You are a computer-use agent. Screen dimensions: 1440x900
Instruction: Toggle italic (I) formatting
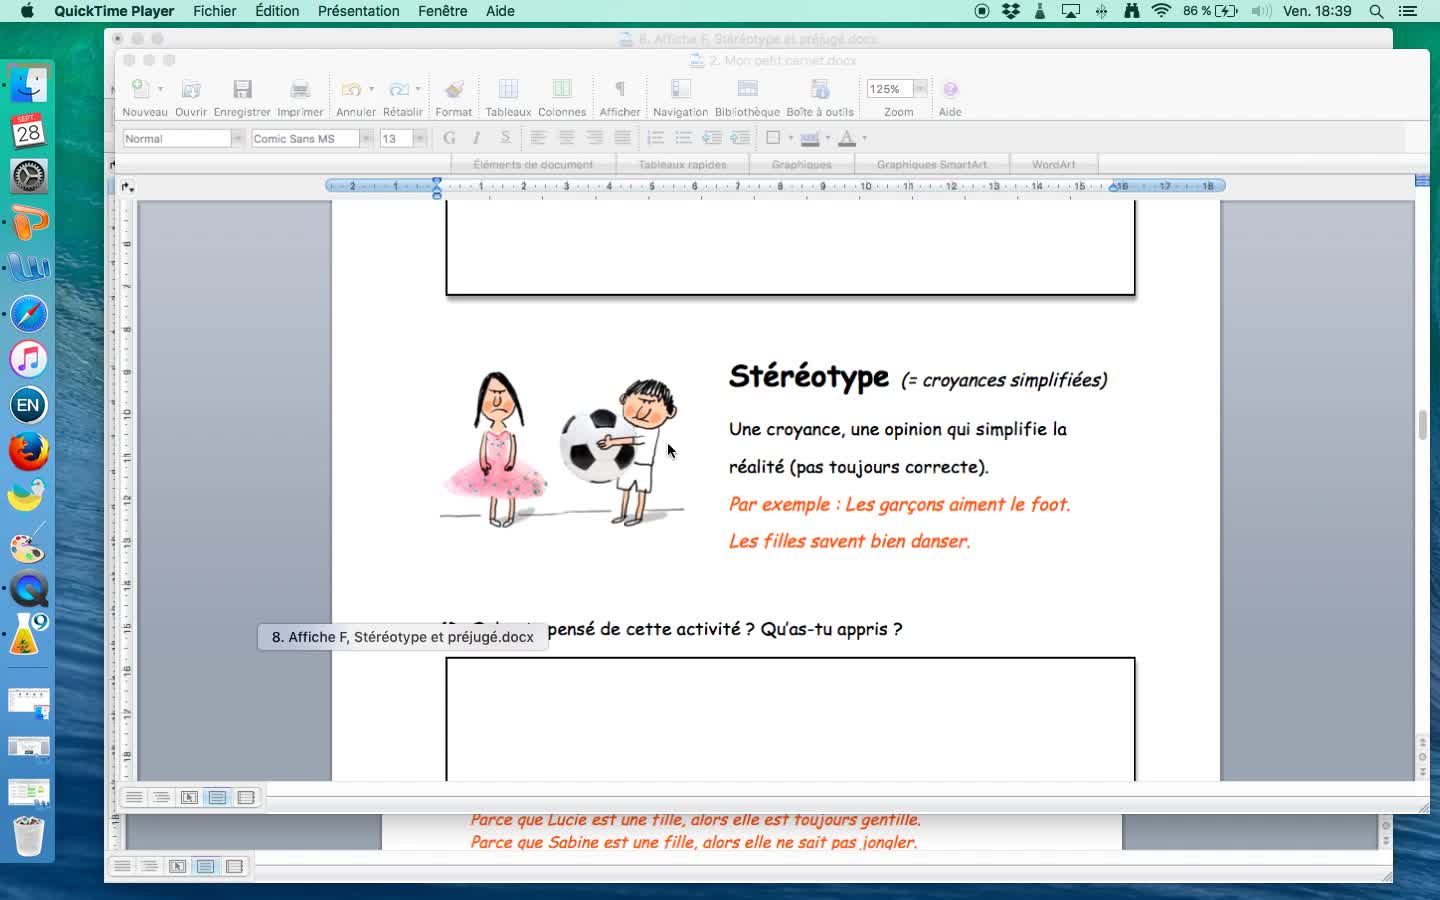[x=477, y=138]
